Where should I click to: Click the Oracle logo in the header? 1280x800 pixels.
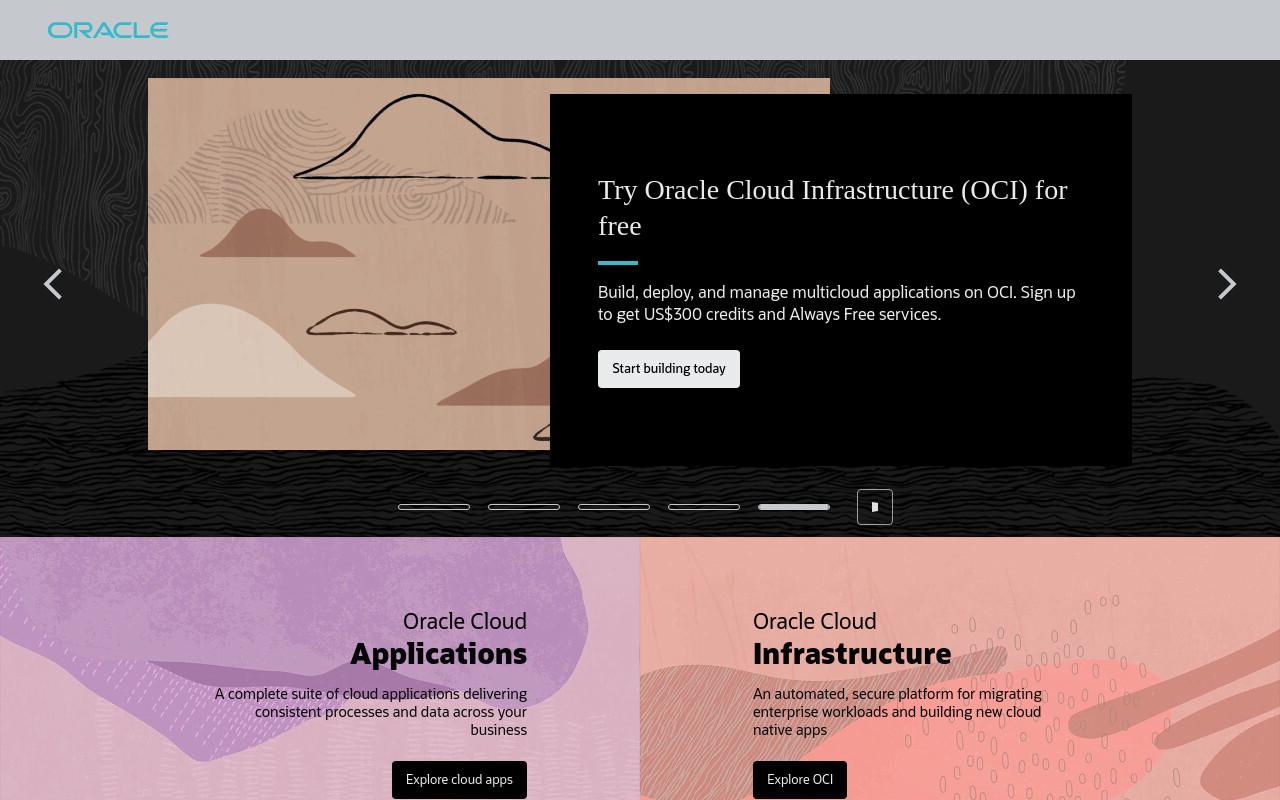[x=108, y=30]
